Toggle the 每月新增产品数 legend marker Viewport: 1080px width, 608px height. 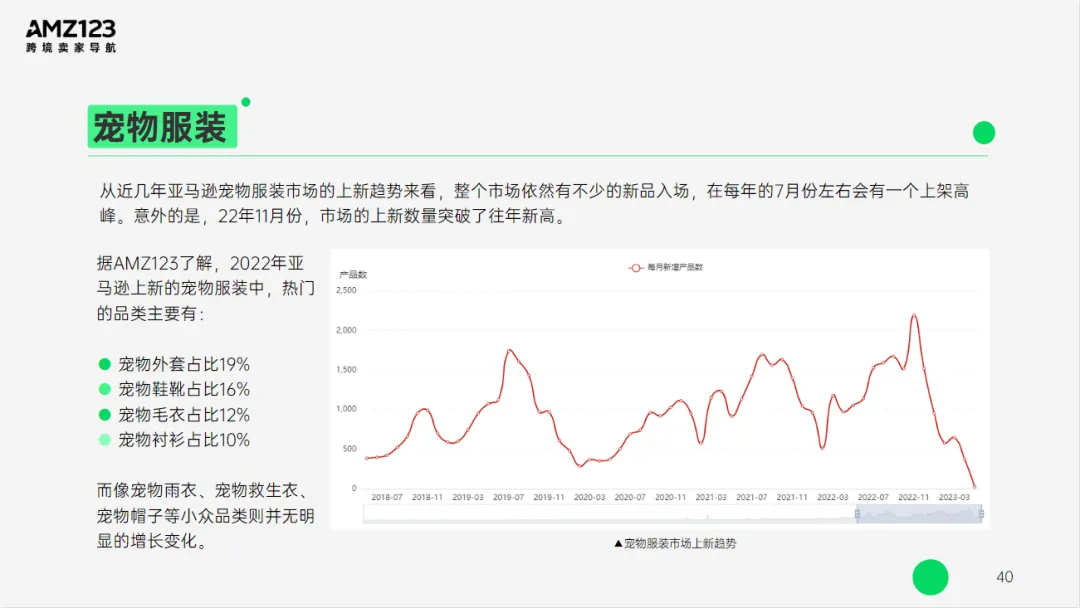point(635,268)
